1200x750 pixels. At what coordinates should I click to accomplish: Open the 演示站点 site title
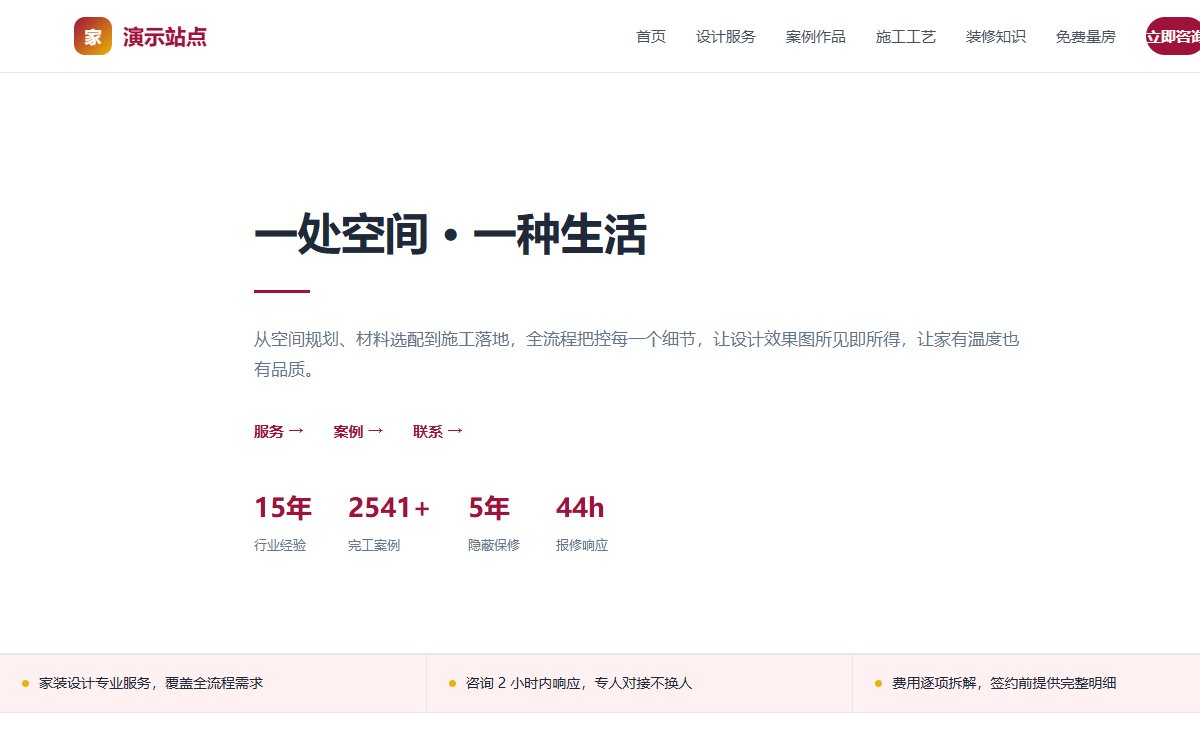tap(165, 37)
